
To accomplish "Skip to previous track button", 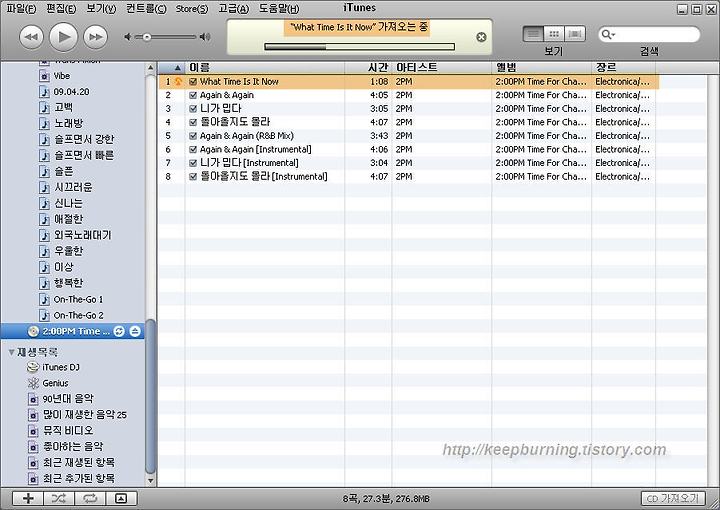I will [x=31, y=37].
